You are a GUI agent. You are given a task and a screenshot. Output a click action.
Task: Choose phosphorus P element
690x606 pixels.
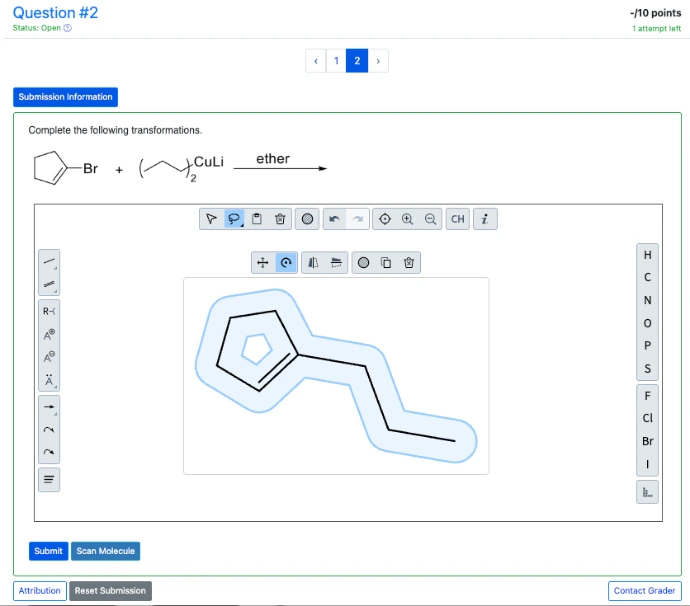tap(647, 346)
